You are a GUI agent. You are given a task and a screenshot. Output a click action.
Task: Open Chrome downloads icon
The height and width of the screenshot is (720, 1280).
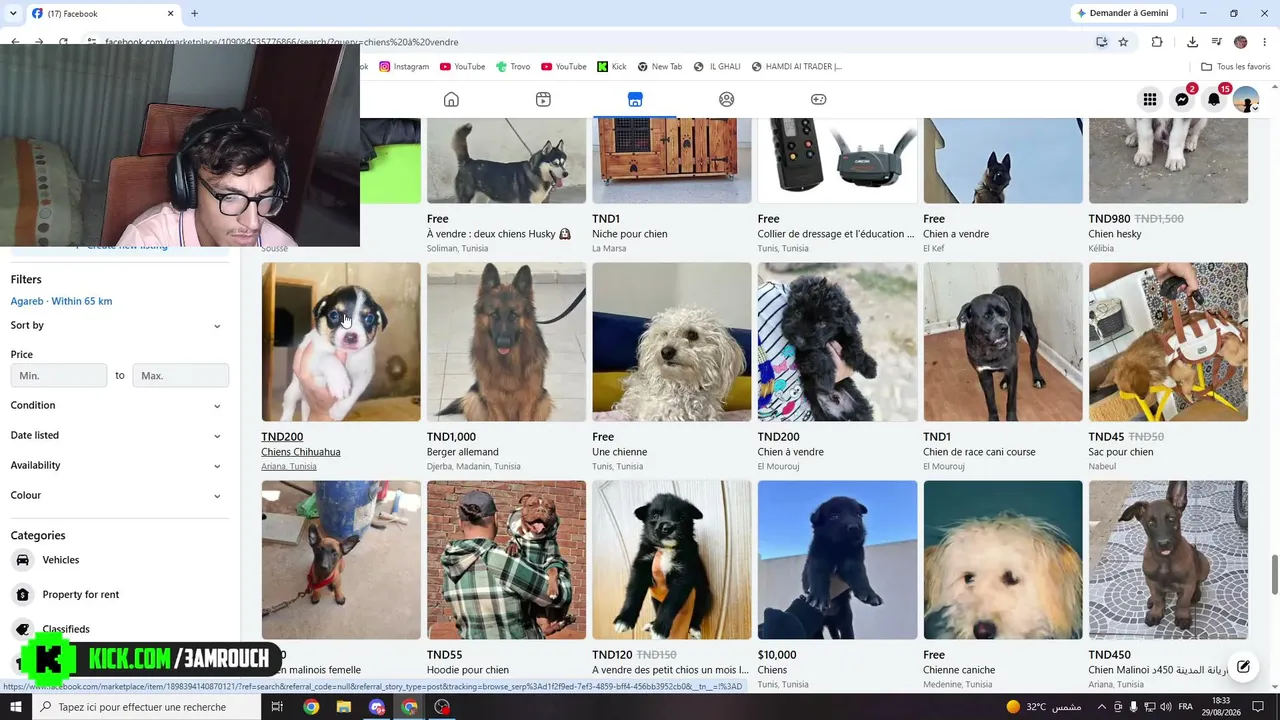tap(1192, 42)
